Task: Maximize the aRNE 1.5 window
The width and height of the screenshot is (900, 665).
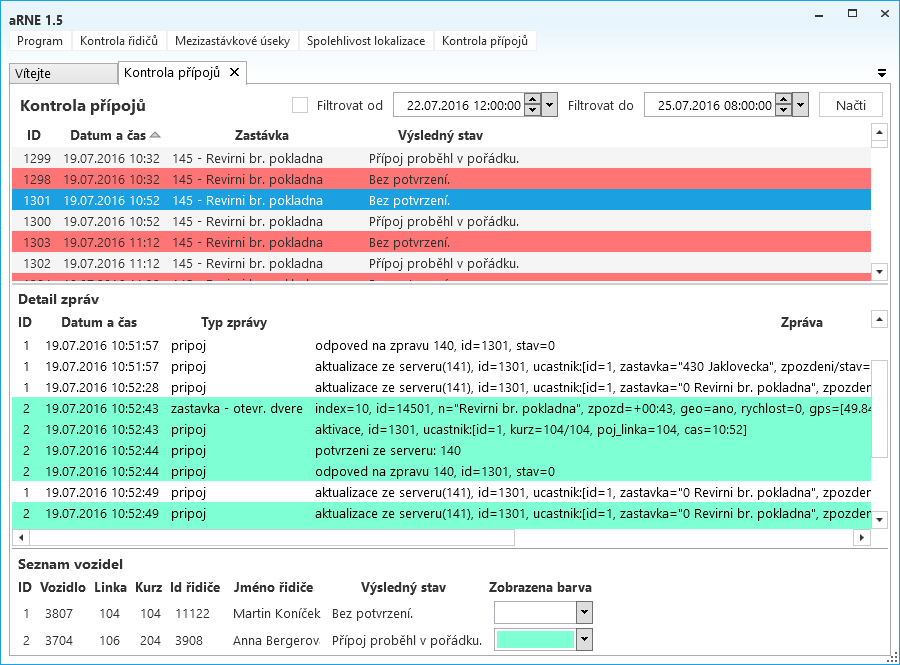Action: (x=852, y=14)
